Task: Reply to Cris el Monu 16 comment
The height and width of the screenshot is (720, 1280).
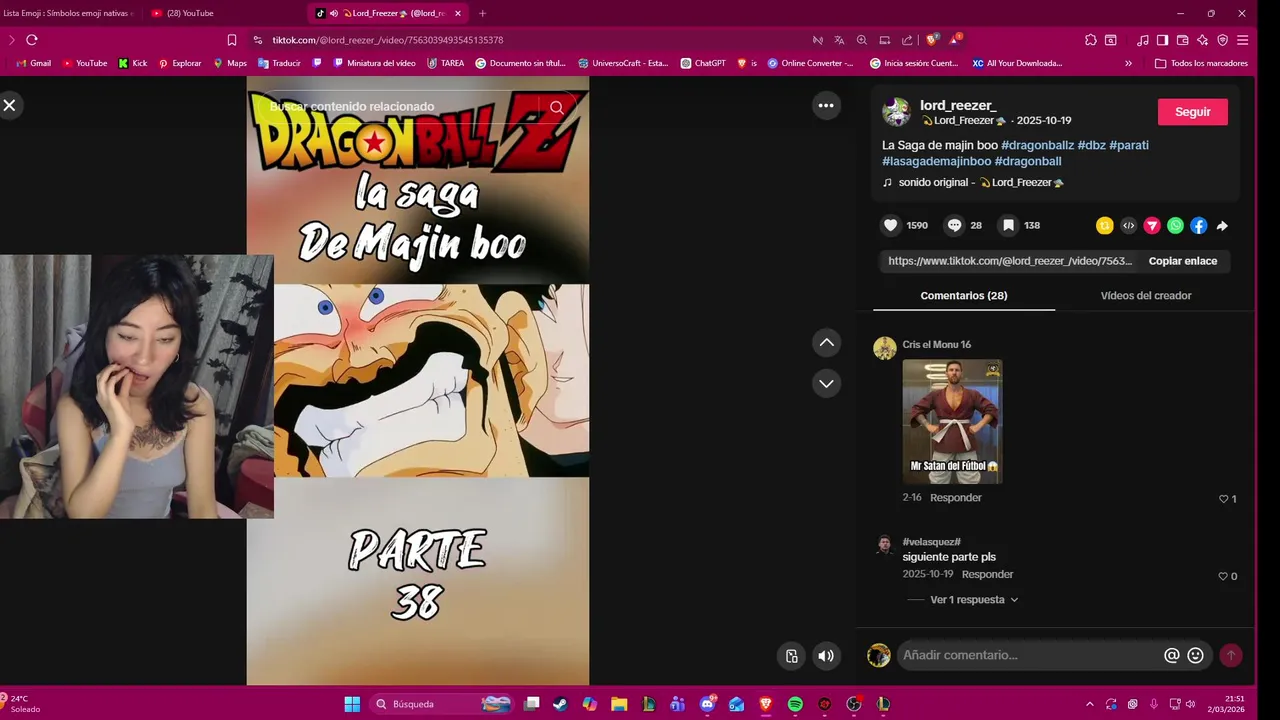Action: click(956, 498)
